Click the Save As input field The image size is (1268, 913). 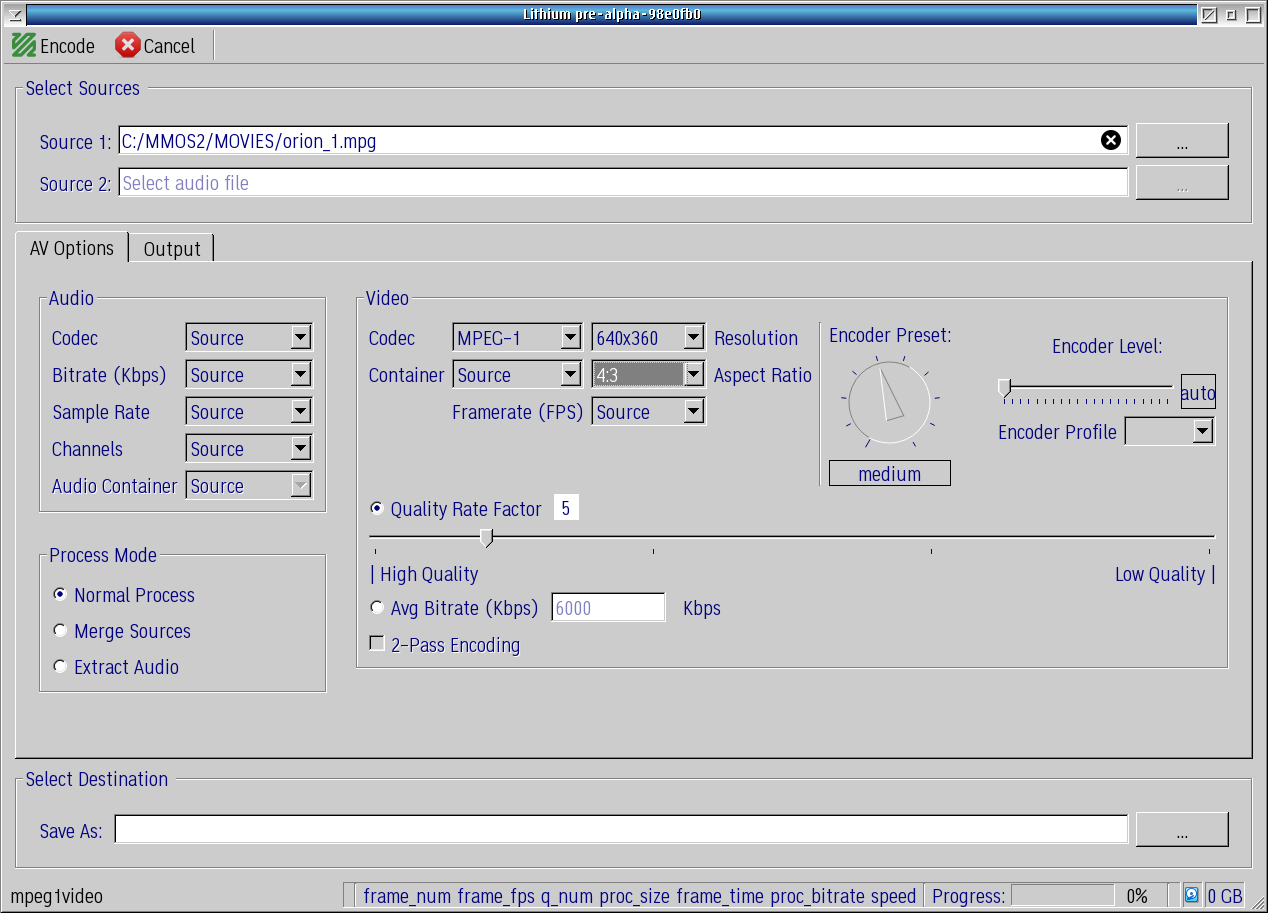pyautogui.click(x=621, y=830)
